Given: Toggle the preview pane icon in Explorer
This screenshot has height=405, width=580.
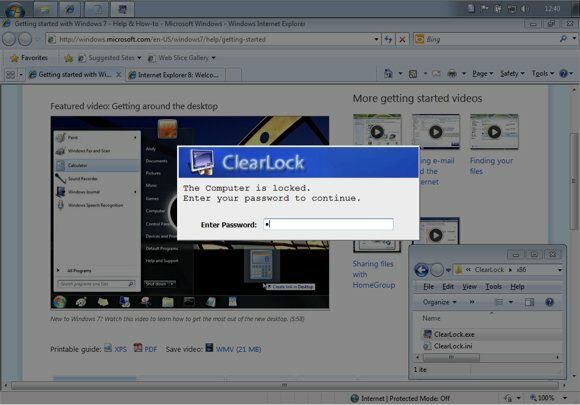Looking at the screenshot, I should [529, 302].
